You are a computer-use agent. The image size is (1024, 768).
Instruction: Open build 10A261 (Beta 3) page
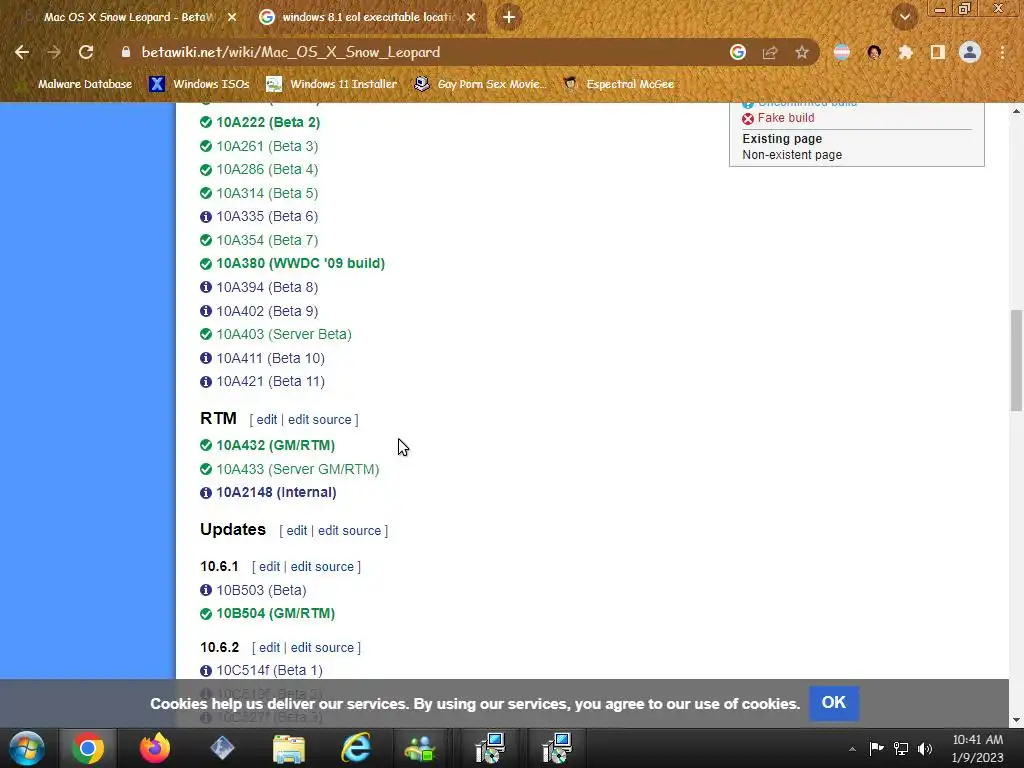pyautogui.click(x=267, y=146)
